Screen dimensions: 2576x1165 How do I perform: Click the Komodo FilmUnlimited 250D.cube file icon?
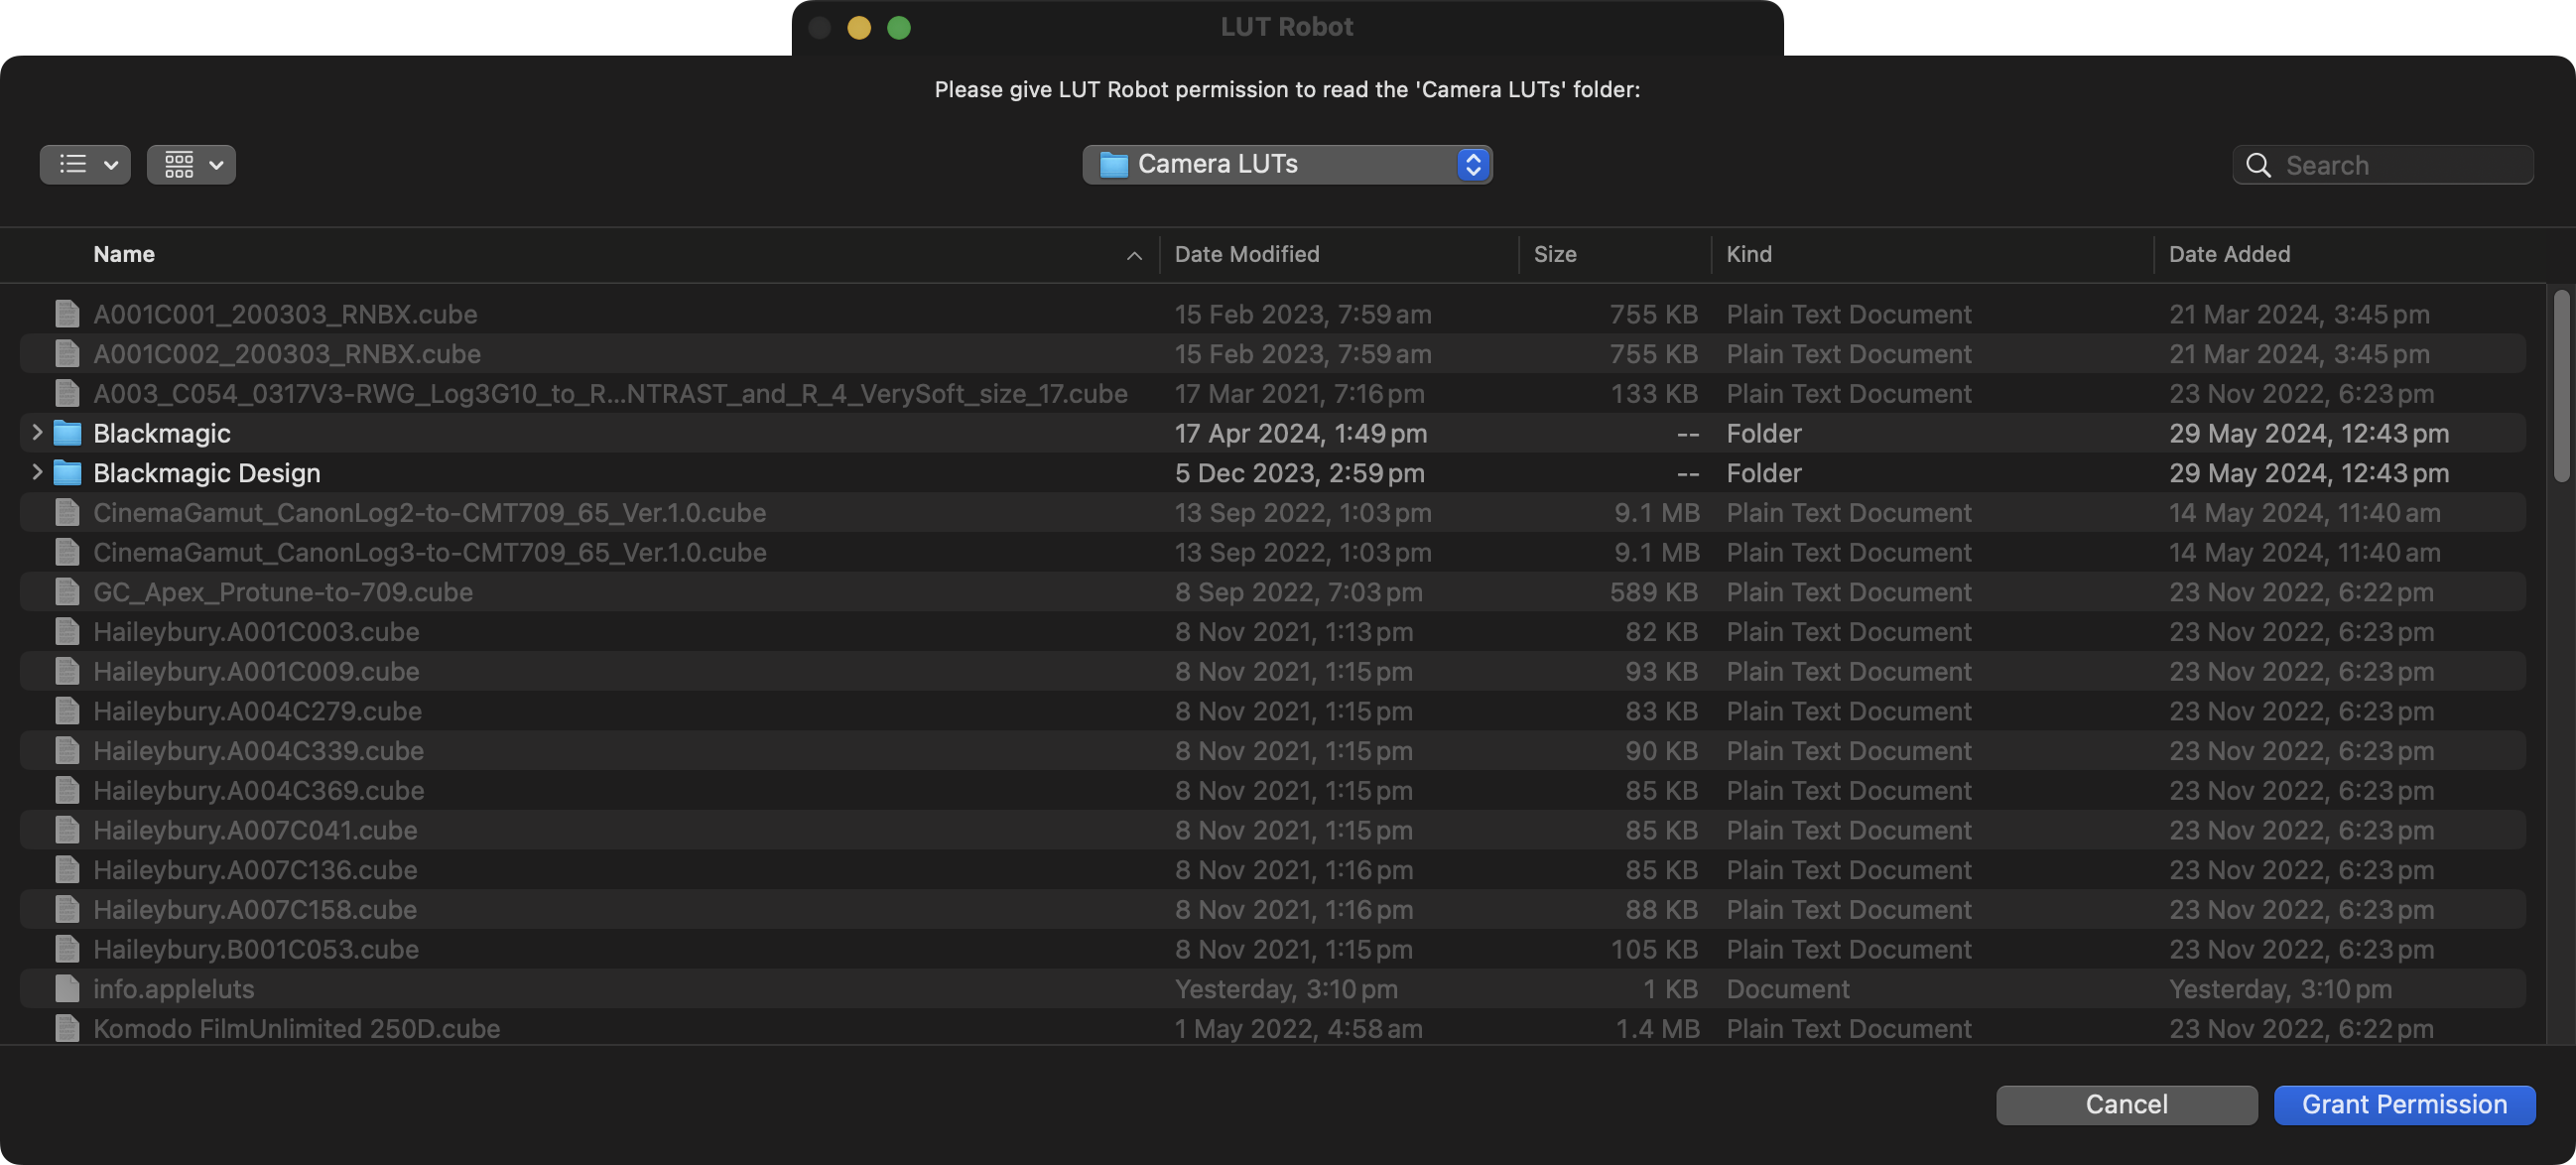[x=67, y=1028]
